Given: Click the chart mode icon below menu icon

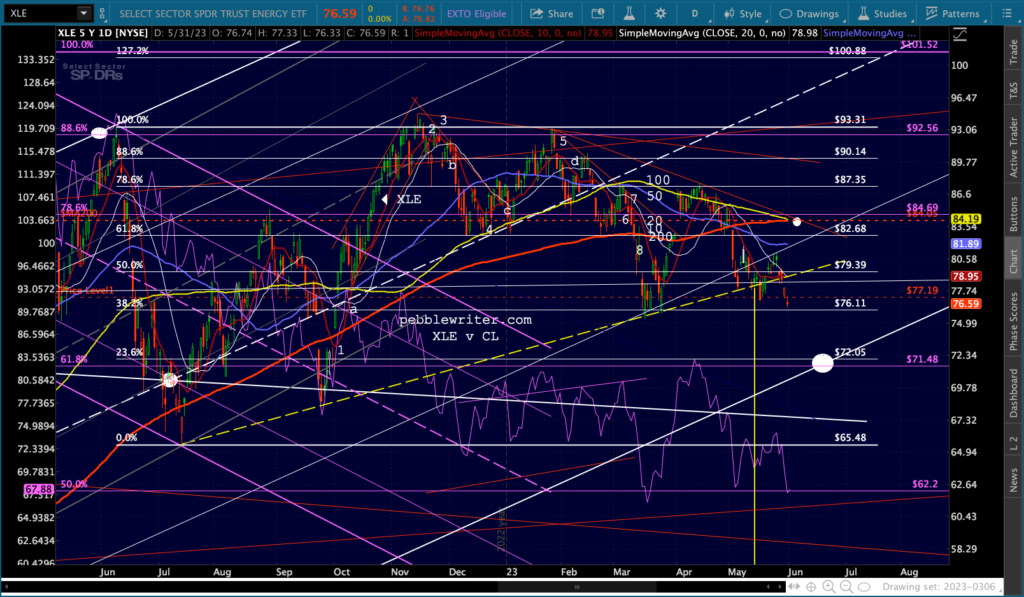Looking at the screenshot, I should pyautogui.click(x=959, y=35).
